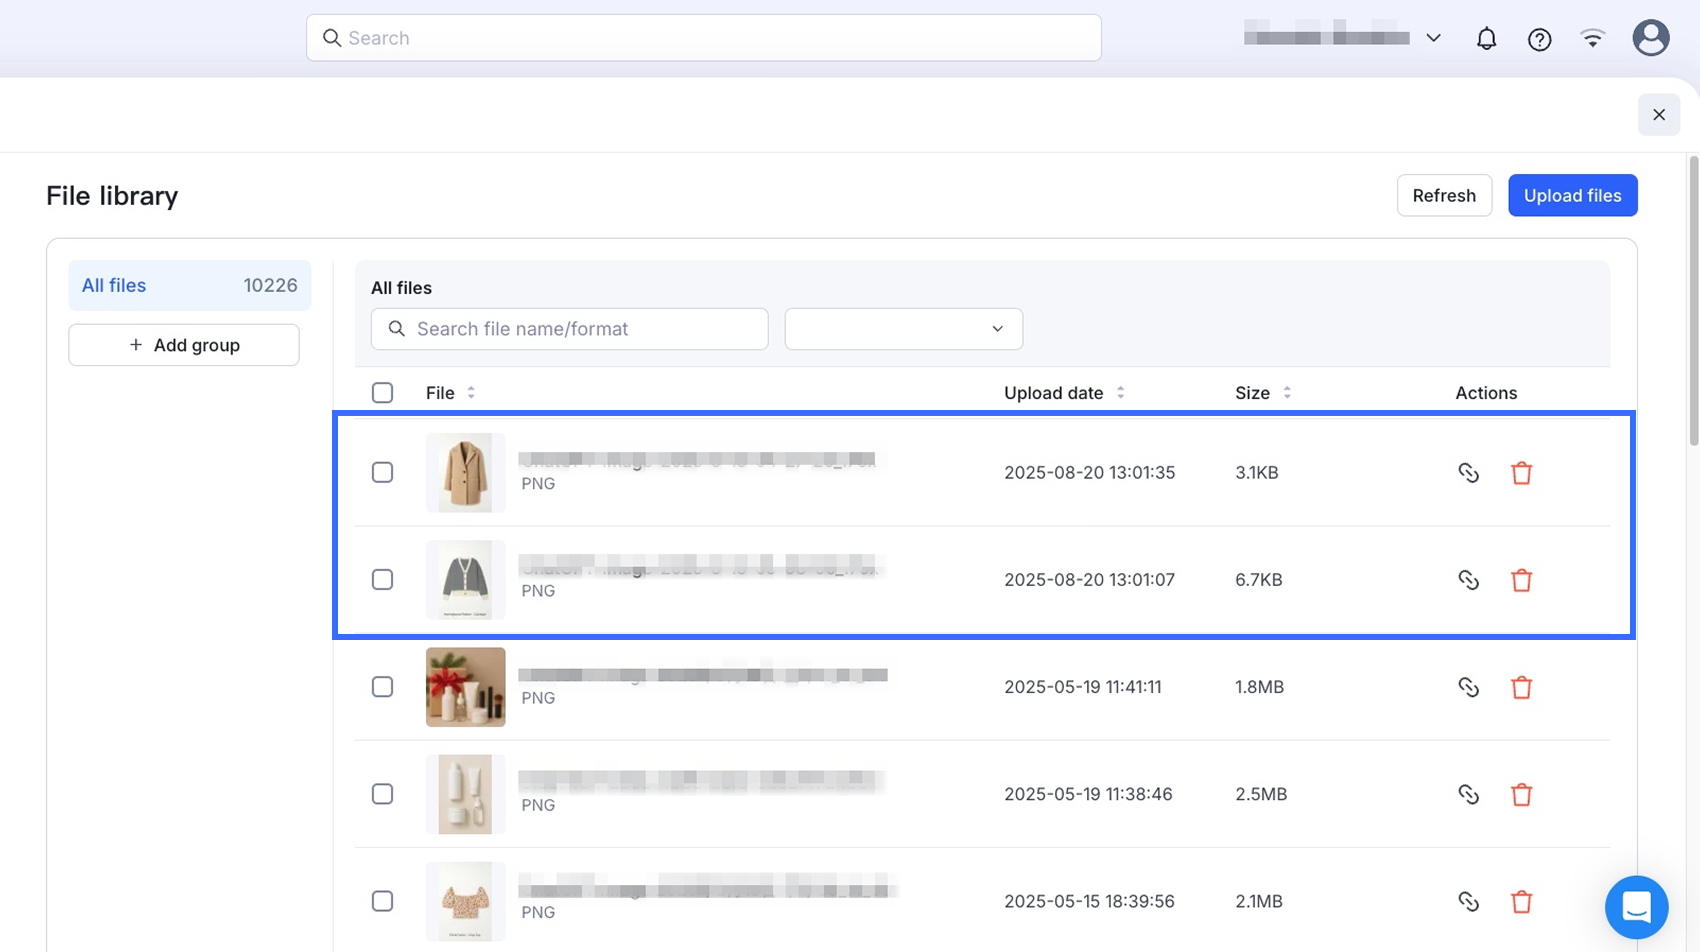Tick the select-all files checkbox
1700x952 pixels.
[x=382, y=393]
